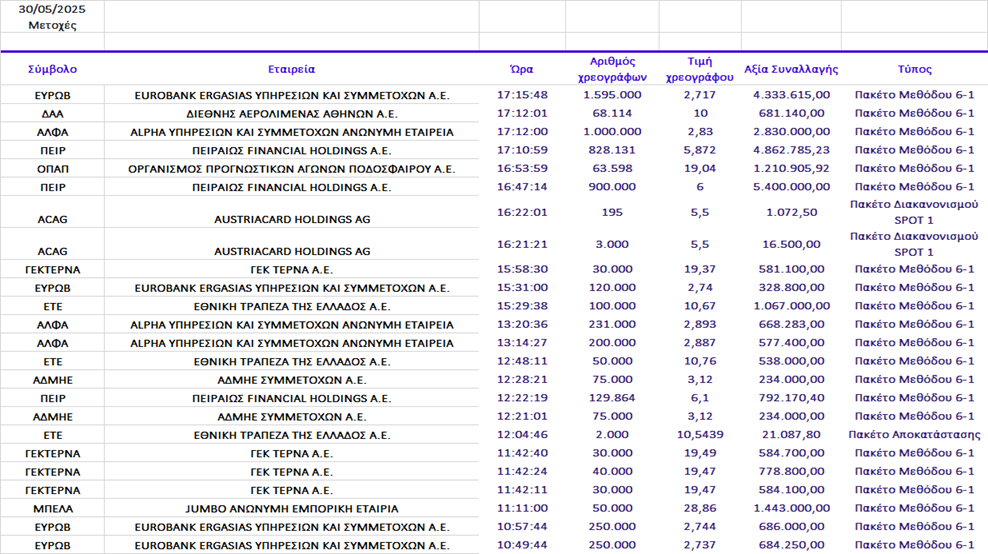Select the price 5,872

coord(699,150)
